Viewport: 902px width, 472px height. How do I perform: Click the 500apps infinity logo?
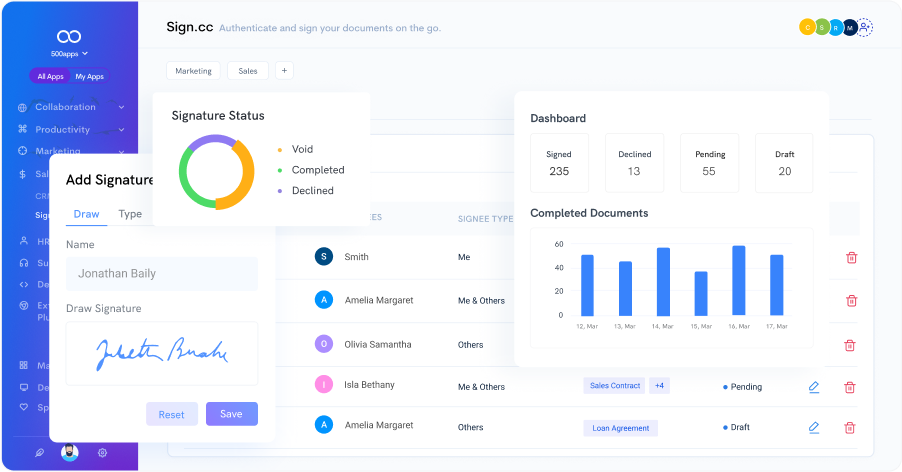(69, 36)
